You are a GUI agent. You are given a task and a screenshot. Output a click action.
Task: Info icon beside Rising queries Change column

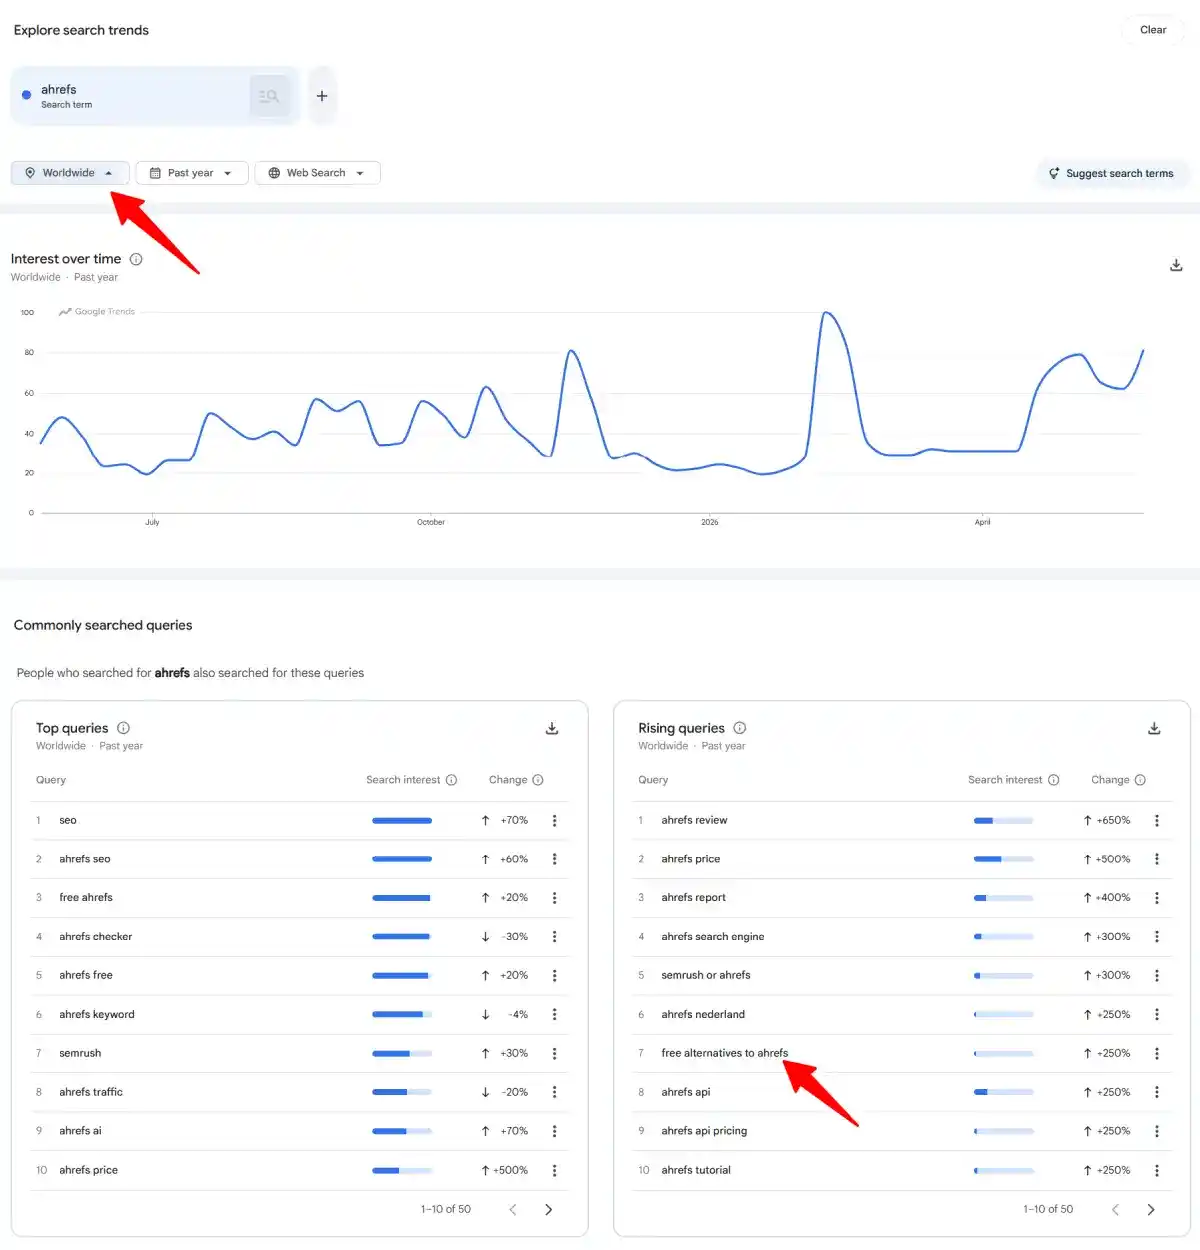coord(1140,780)
